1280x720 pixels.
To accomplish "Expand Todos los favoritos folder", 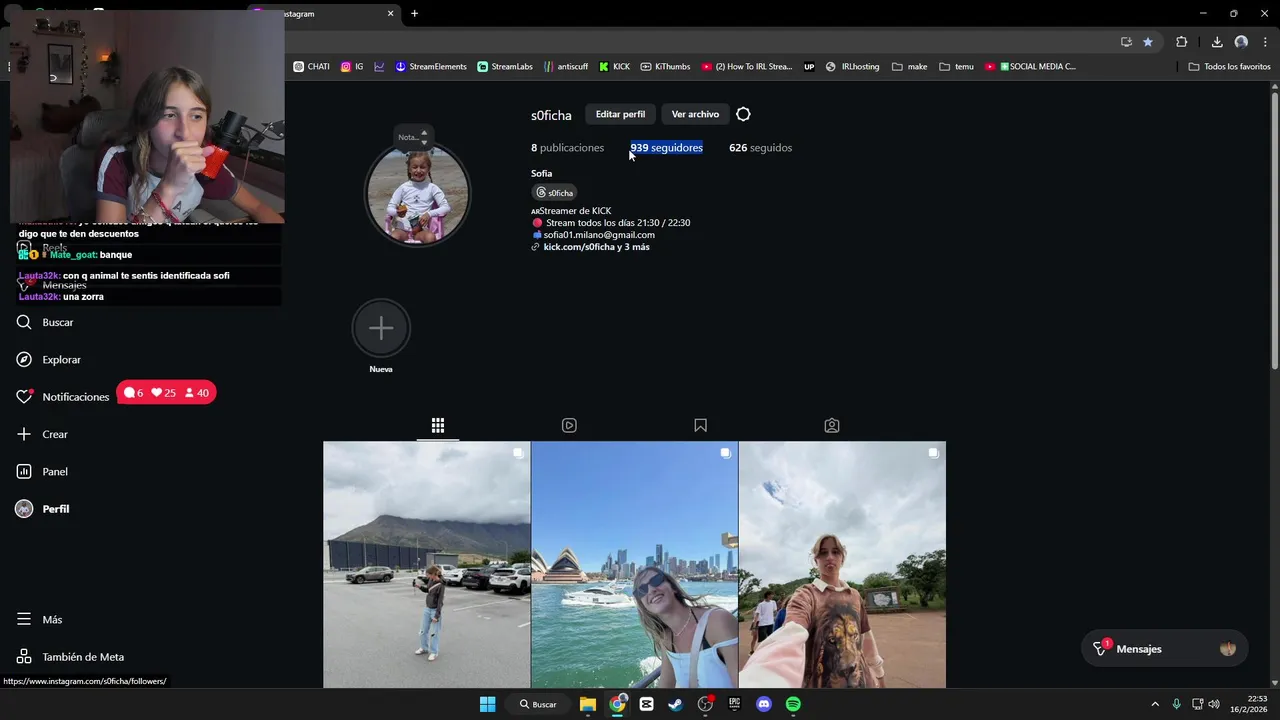I will click(1229, 67).
